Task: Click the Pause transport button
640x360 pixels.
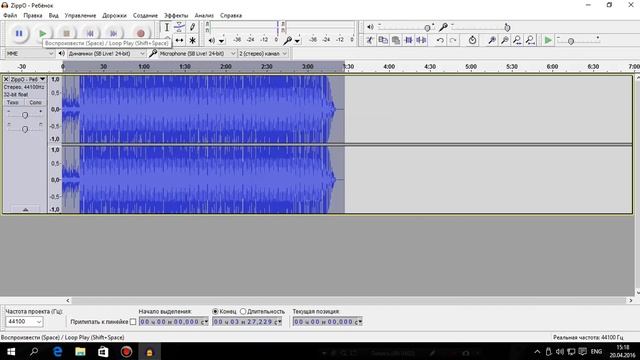Action: (19, 33)
